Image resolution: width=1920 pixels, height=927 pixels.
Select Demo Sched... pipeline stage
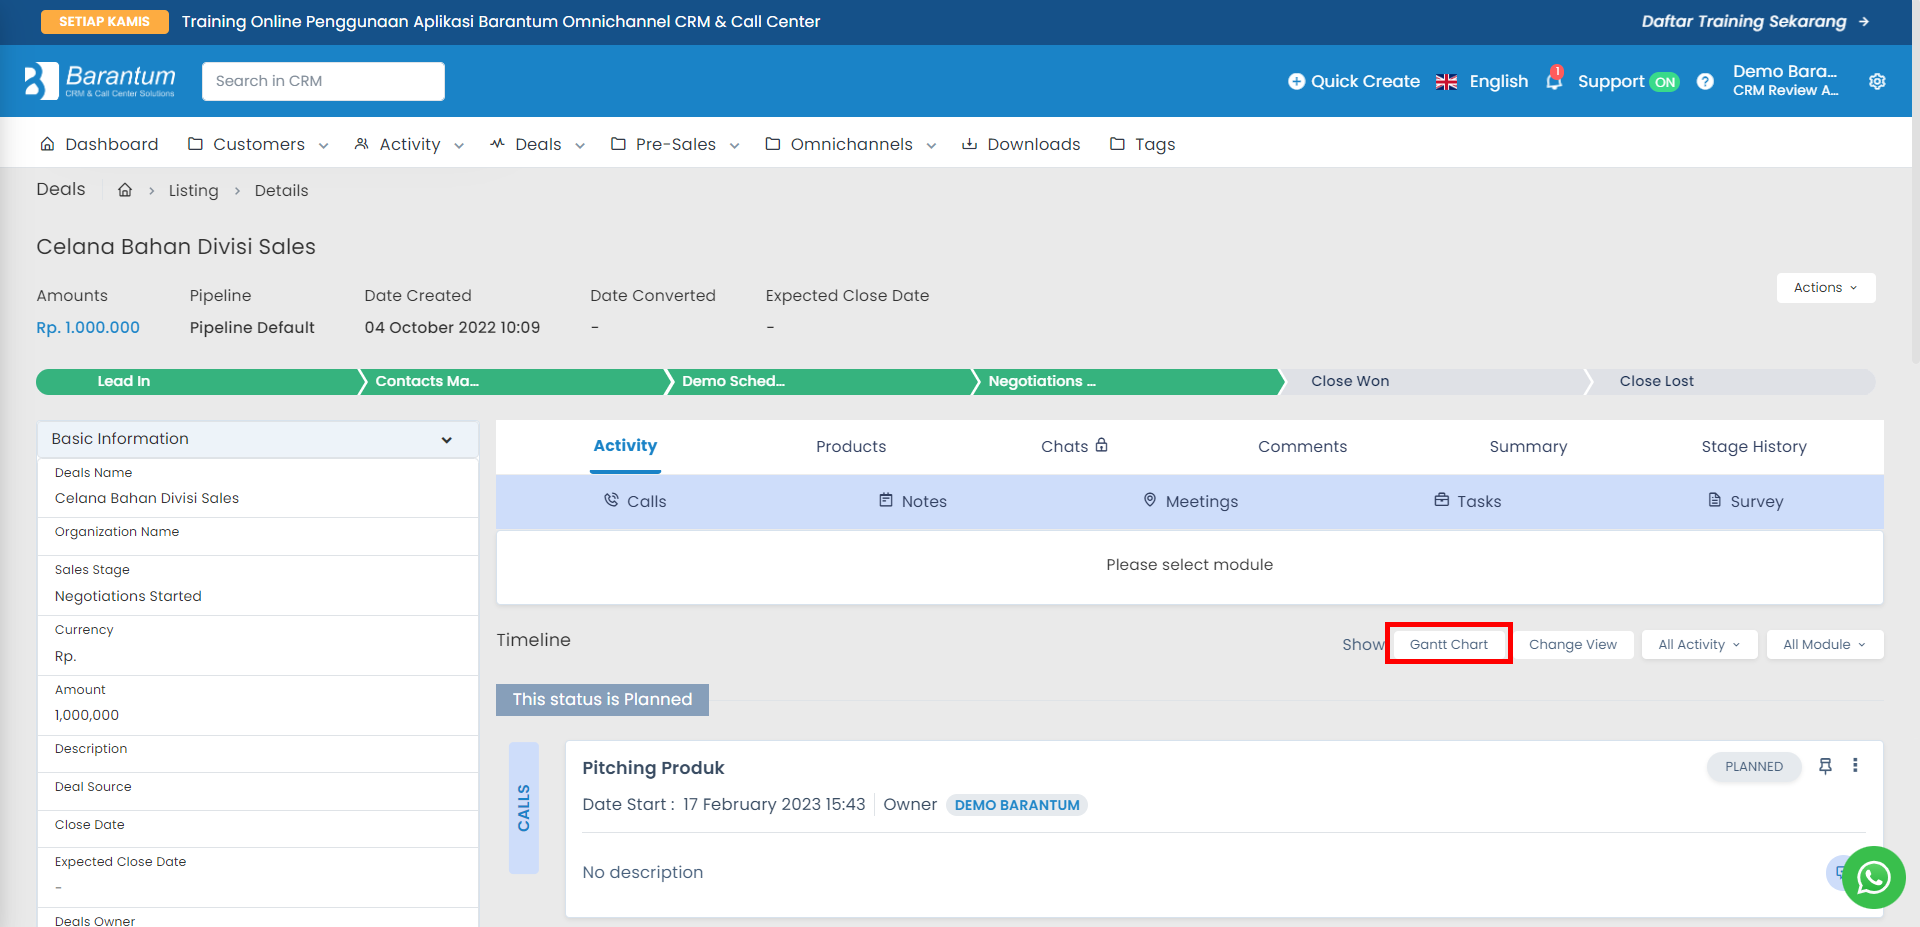[820, 382]
